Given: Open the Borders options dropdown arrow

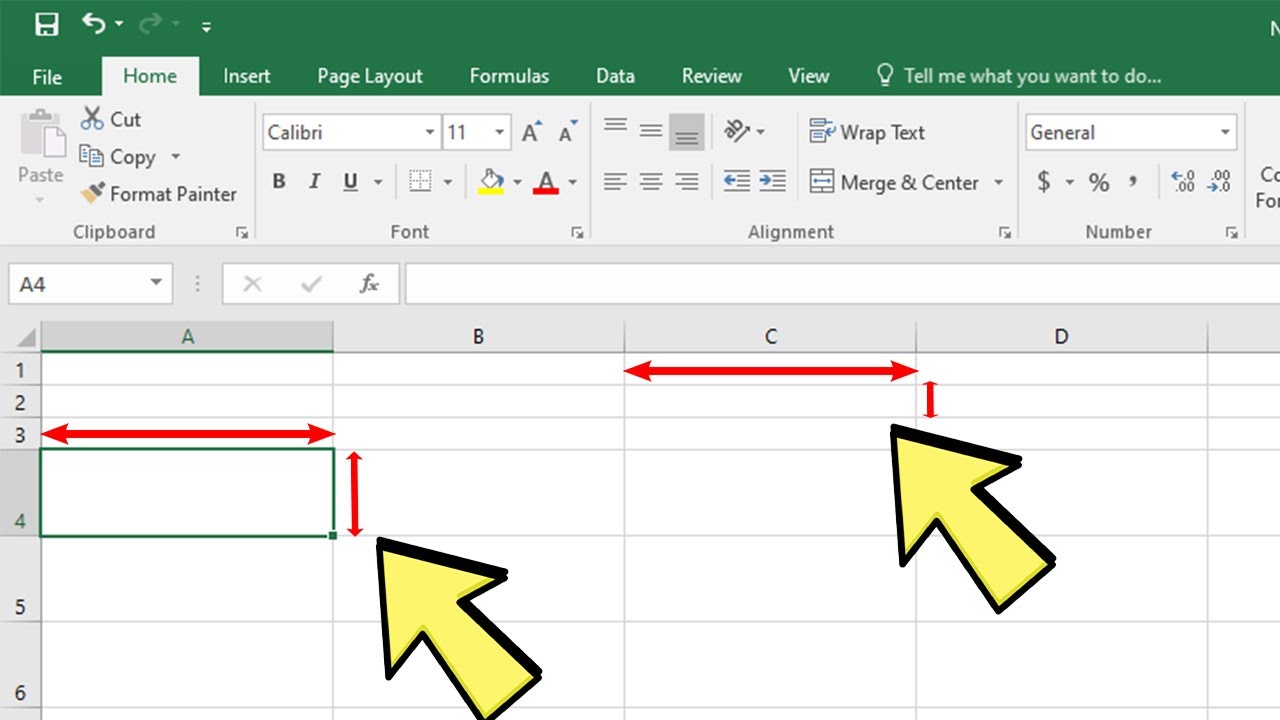Looking at the screenshot, I should [x=447, y=182].
